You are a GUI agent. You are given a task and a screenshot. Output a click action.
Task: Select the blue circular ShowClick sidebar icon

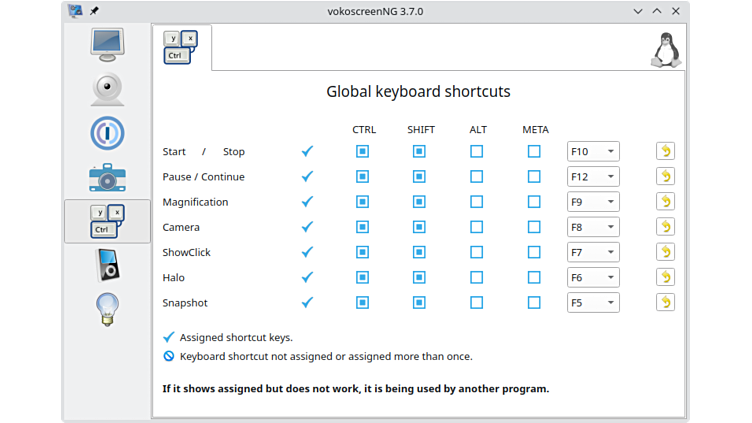(x=107, y=133)
